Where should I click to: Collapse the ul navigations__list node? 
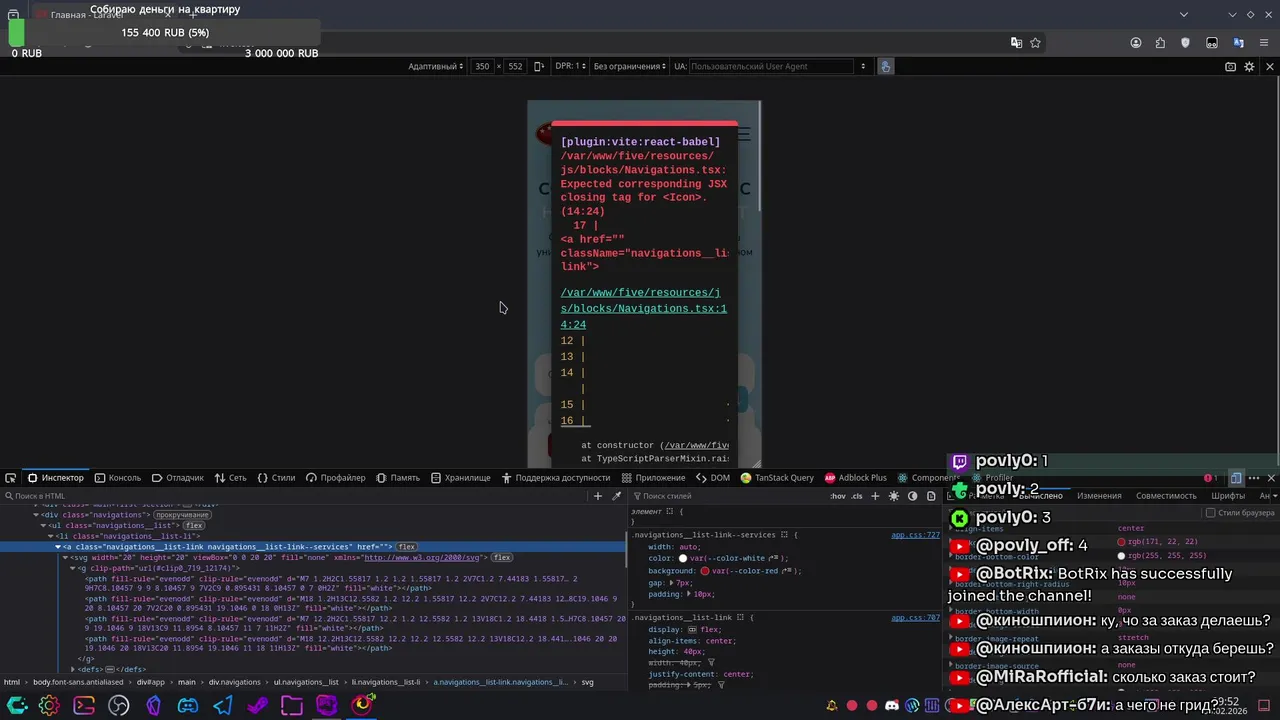[x=43, y=525]
